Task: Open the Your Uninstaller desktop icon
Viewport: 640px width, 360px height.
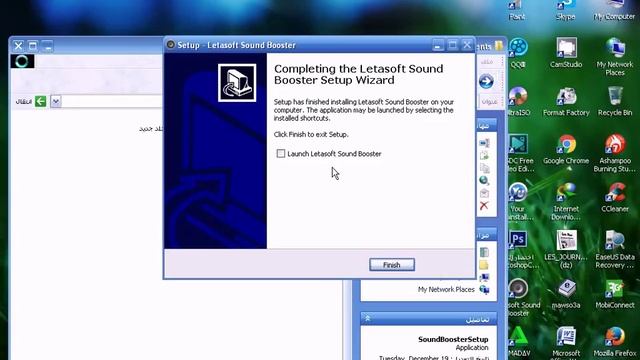Action: (519, 201)
